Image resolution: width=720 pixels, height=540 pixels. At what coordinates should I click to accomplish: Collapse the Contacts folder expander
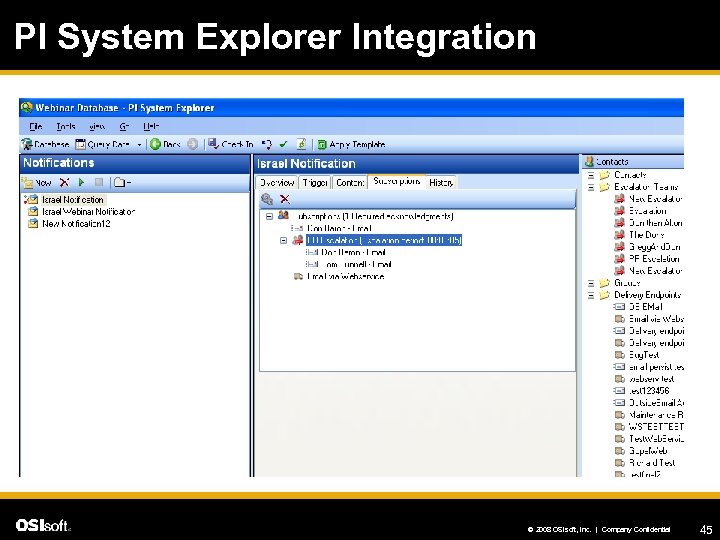tap(591, 175)
